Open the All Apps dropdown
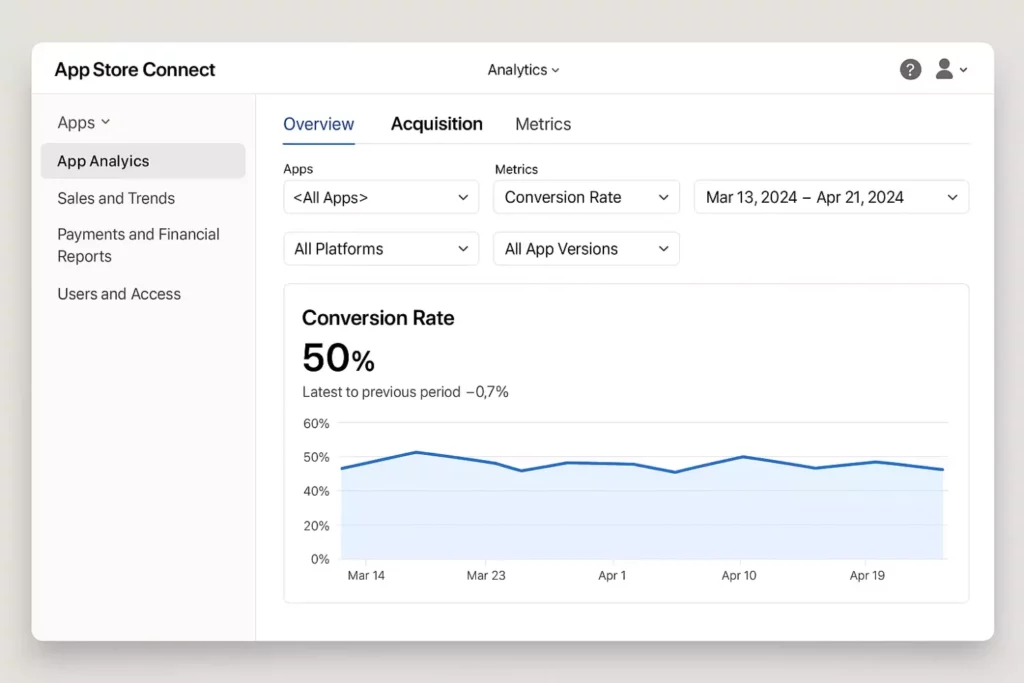This screenshot has height=683, width=1024. coord(381,197)
